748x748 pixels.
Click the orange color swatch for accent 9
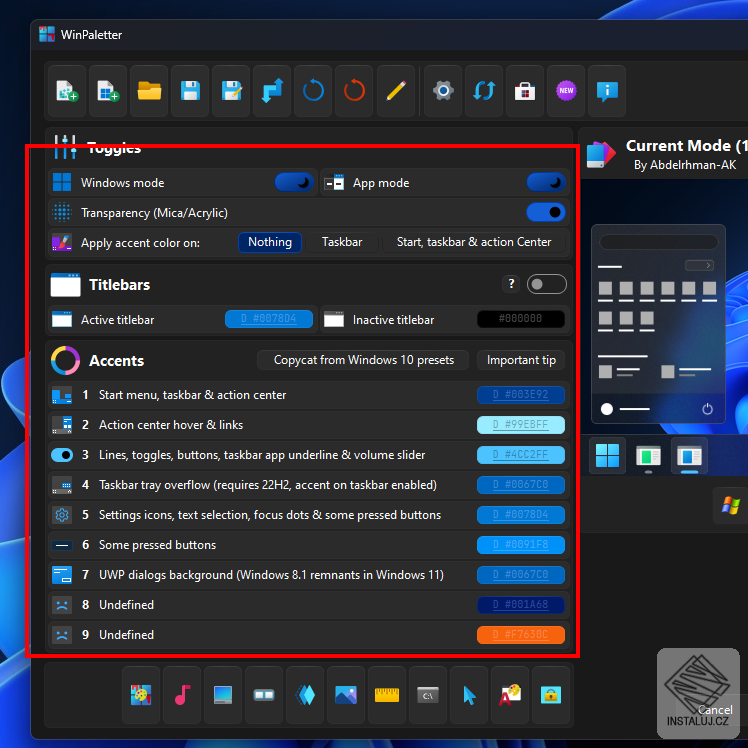click(x=521, y=635)
